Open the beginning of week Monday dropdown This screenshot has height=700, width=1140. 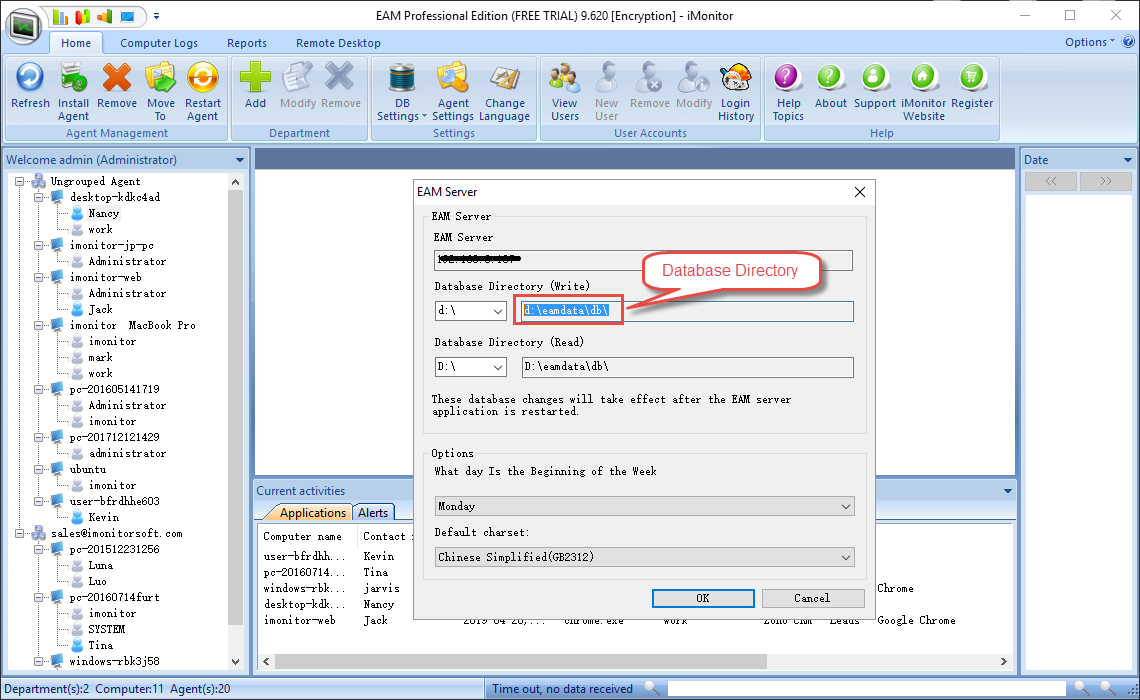644,506
